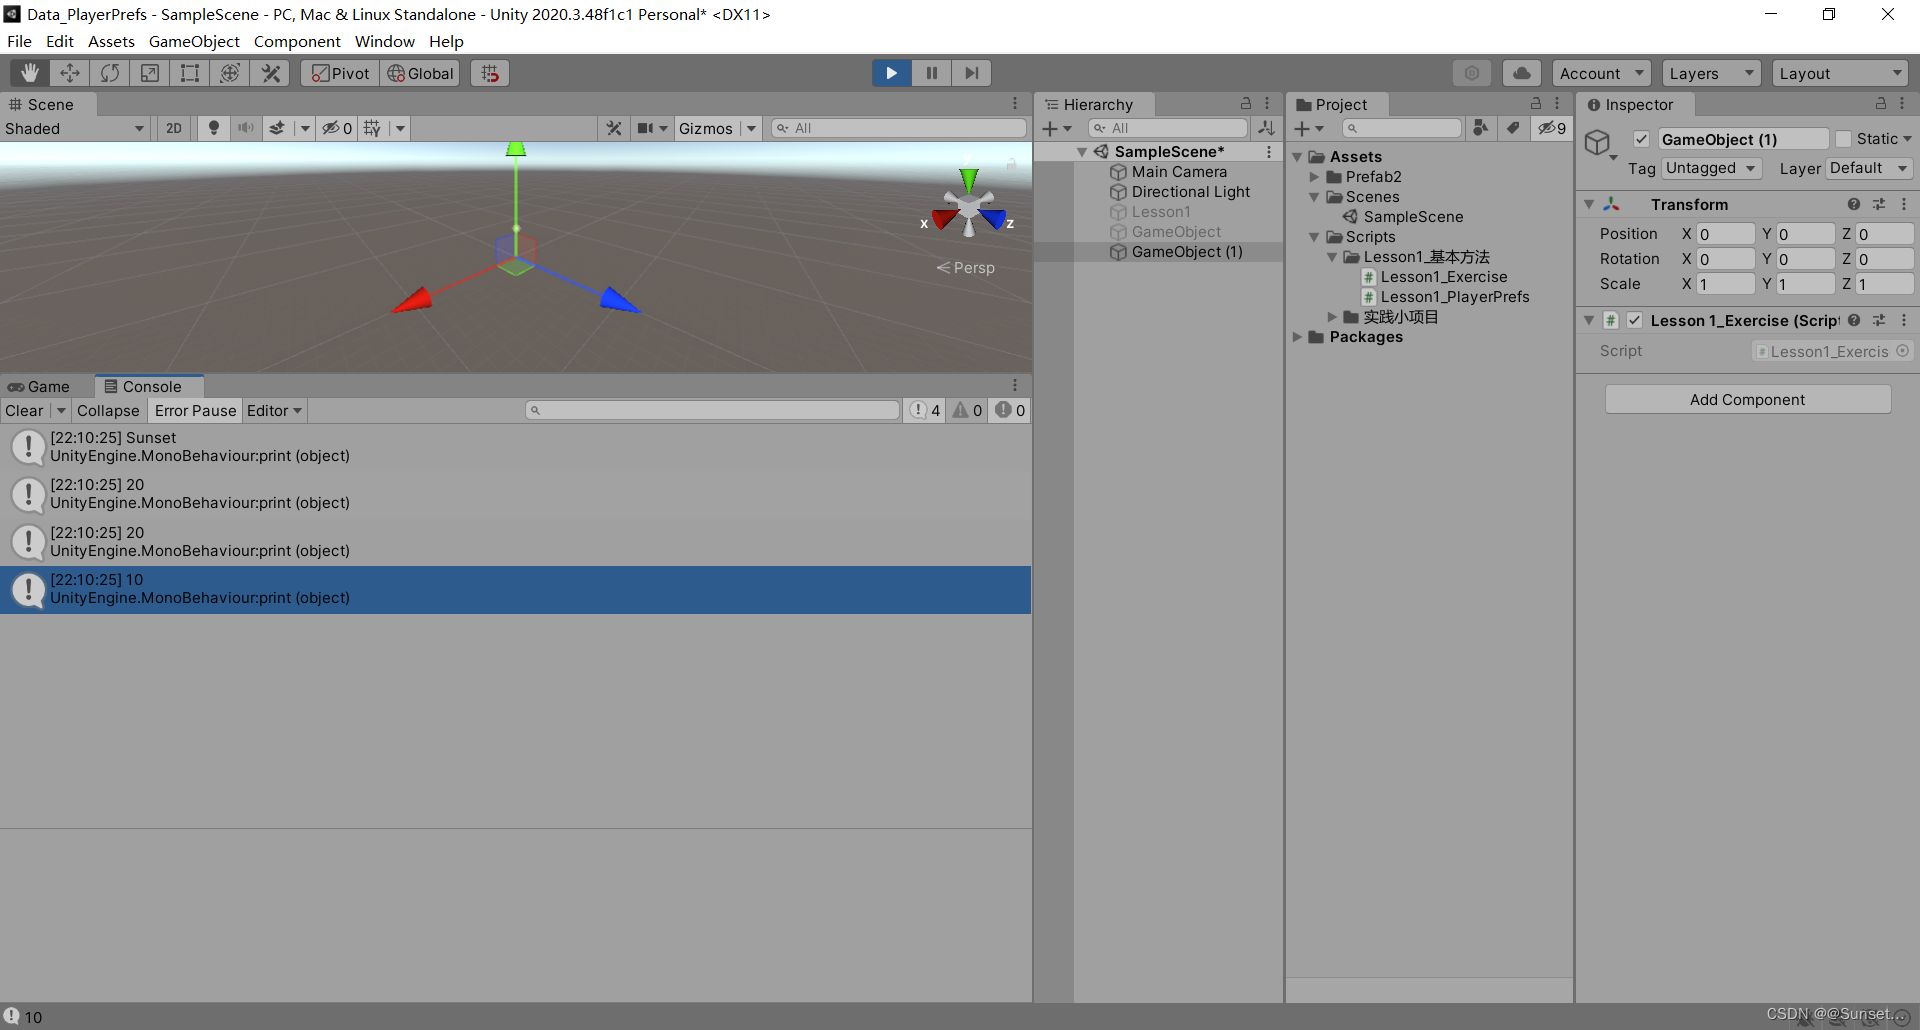The width and height of the screenshot is (1920, 1030).
Task: Toggle hidden objects visibility in Scene
Action: click(336, 128)
